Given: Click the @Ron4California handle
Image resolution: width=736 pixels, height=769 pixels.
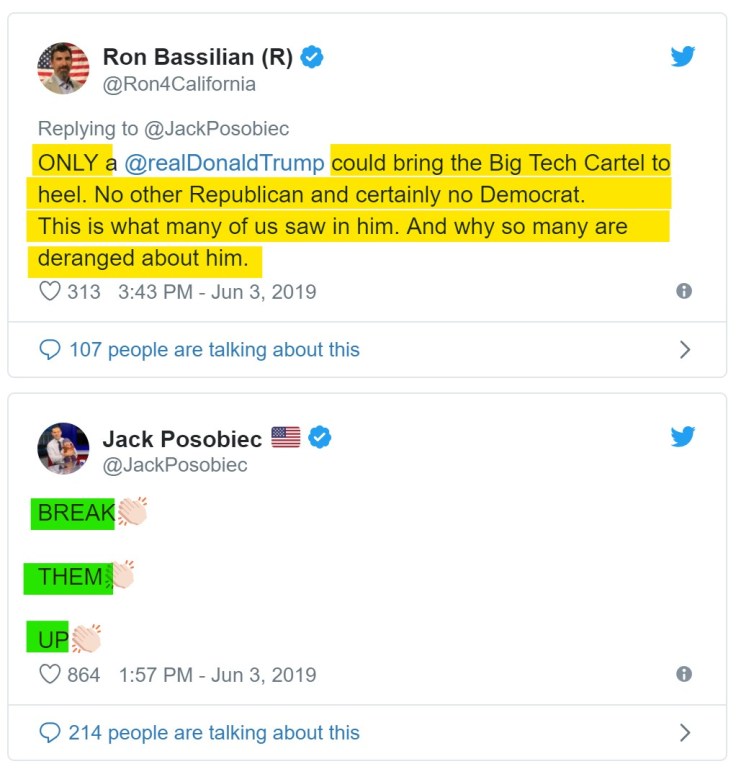Looking at the screenshot, I should pyautogui.click(x=179, y=84).
